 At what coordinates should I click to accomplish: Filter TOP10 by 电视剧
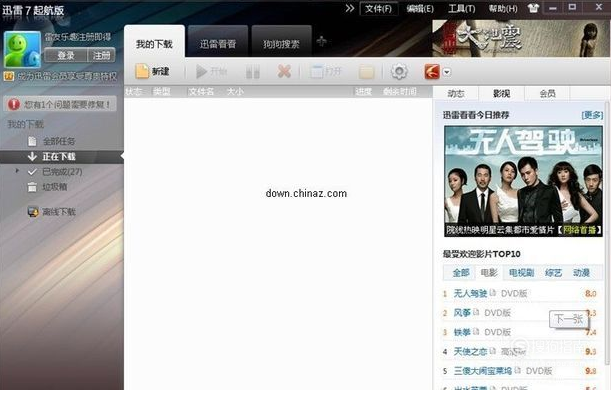[521, 273]
